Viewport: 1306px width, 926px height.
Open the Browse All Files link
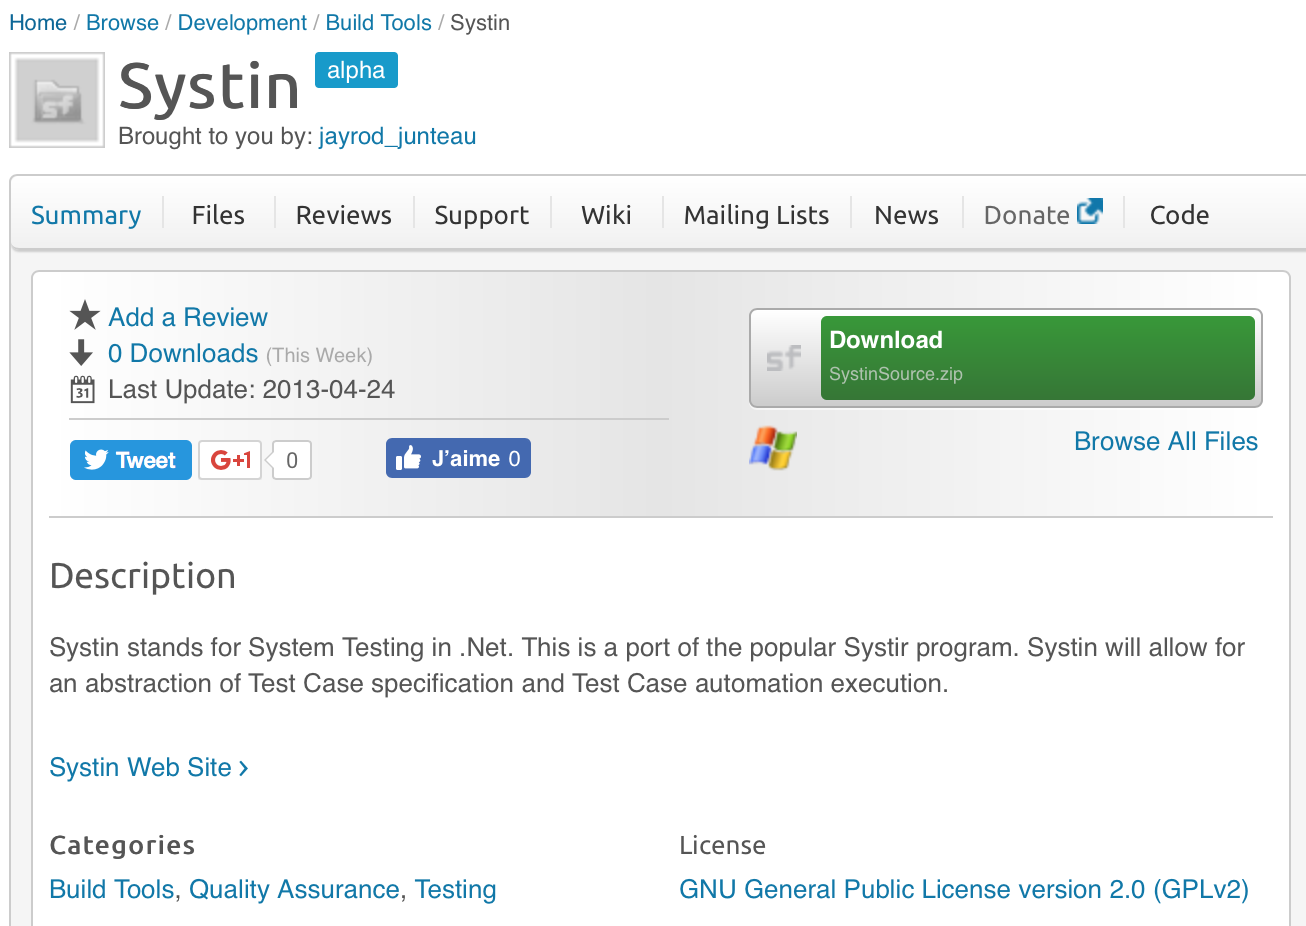[x=1165, y=441]
